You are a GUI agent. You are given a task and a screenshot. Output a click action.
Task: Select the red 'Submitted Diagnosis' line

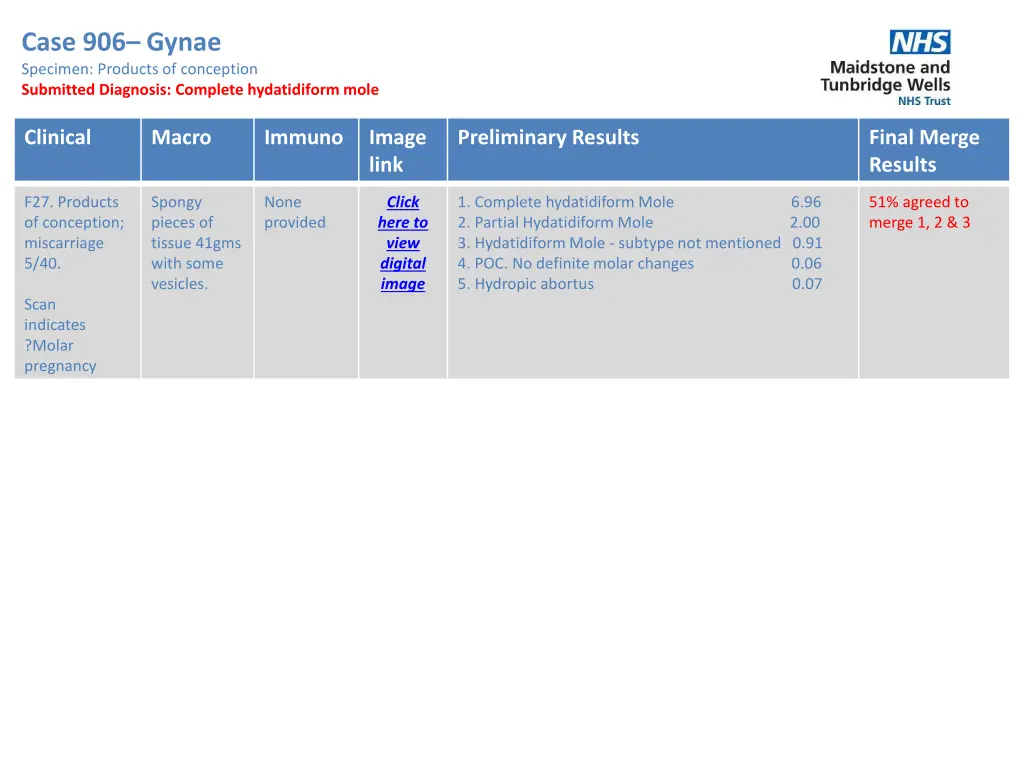pyautogui.click(x=200, y=89)
